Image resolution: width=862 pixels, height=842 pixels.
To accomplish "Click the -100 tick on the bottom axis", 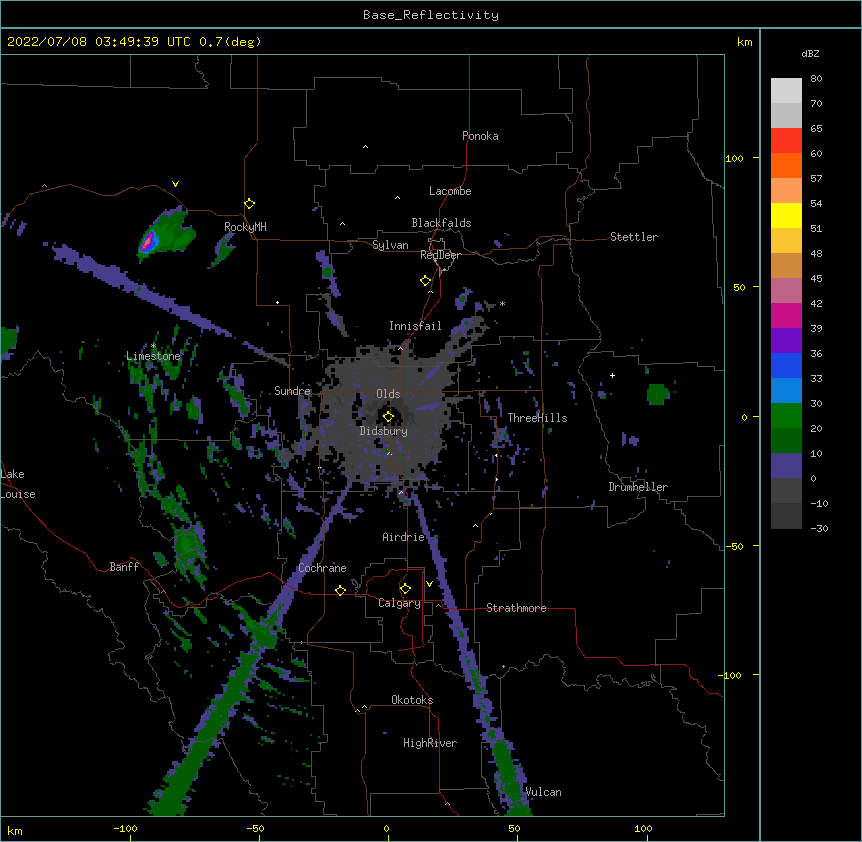I will click(x=125, y=828).
